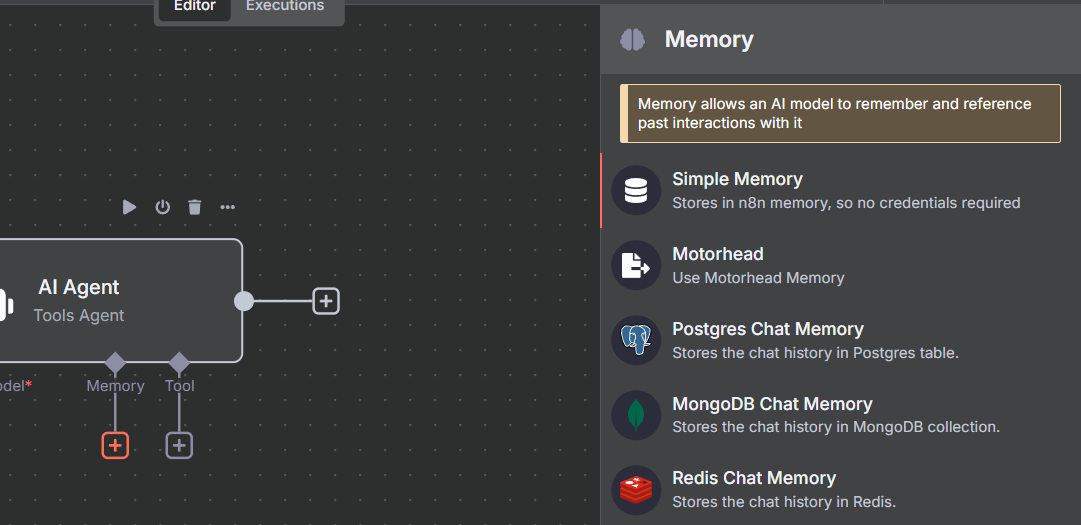
Task: Delete the AI Agent node with trash icon
Action: point(194,207)
